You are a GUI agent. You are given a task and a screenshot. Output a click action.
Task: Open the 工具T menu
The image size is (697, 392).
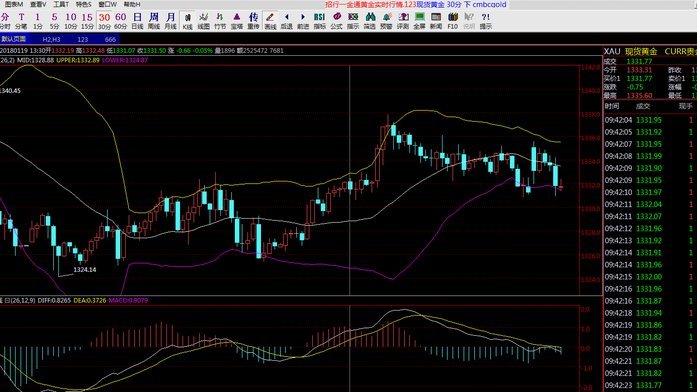(x=61, y=4)
